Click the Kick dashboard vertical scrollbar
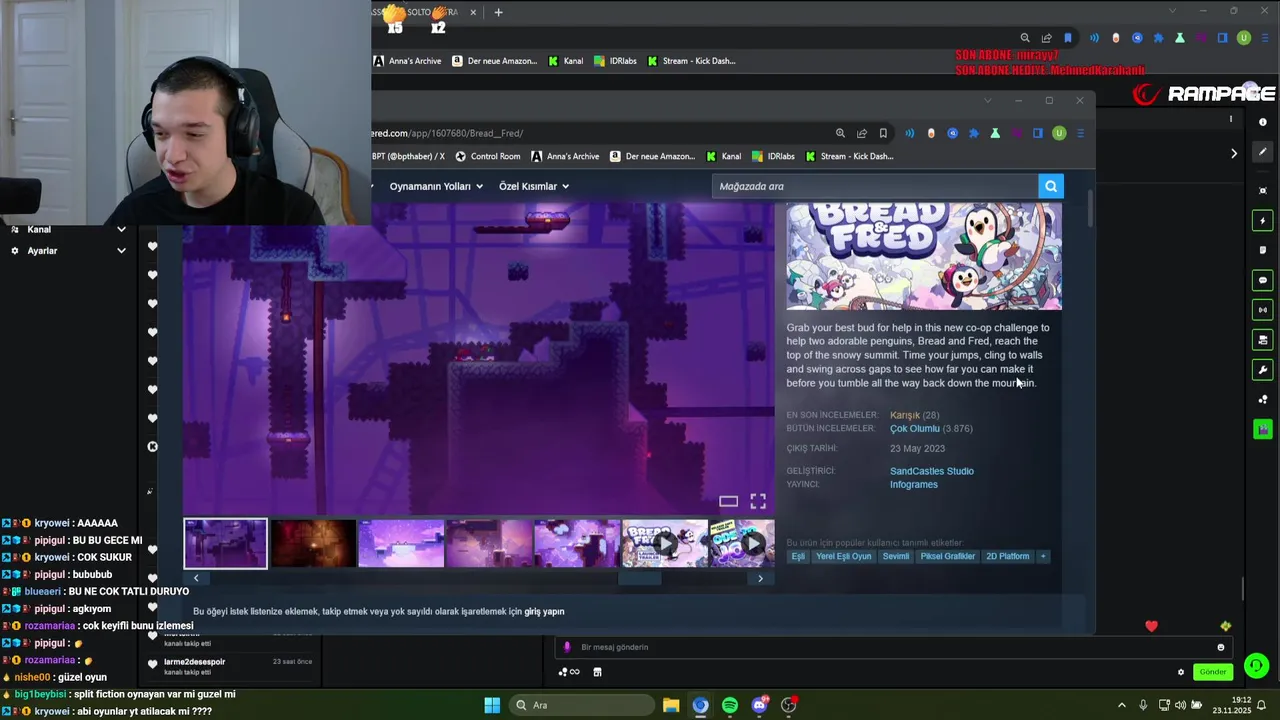The width and height of the screenshot is (1280, 720). point(1243,588)
